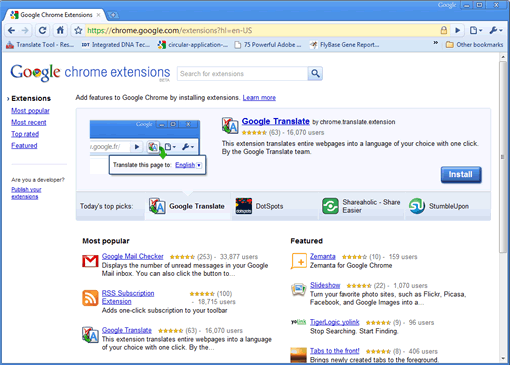Click the Go arrow beside address bar
Viewport: 510px width, 365px height.
pyautogui.click(x=458, y=31)
